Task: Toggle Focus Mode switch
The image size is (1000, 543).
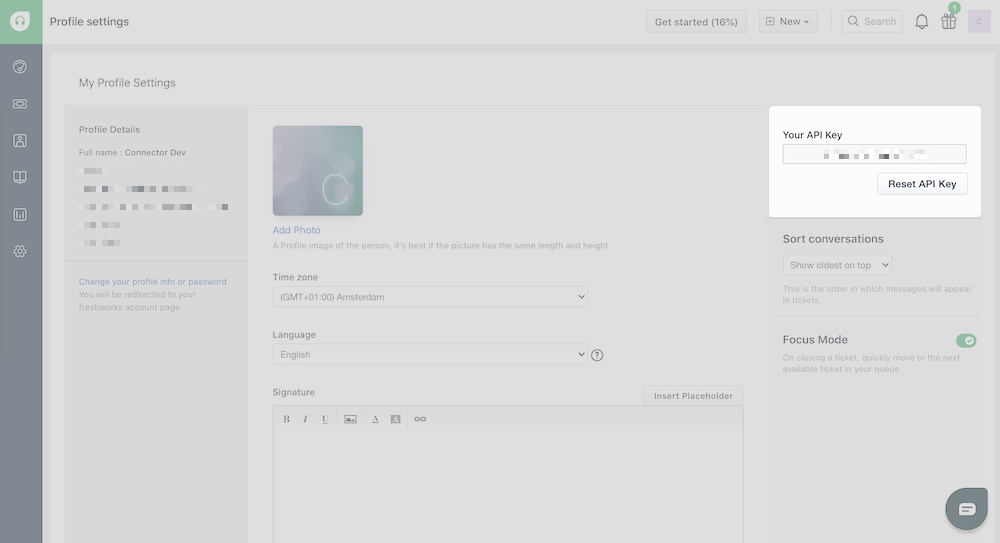Action: [965, 341]
